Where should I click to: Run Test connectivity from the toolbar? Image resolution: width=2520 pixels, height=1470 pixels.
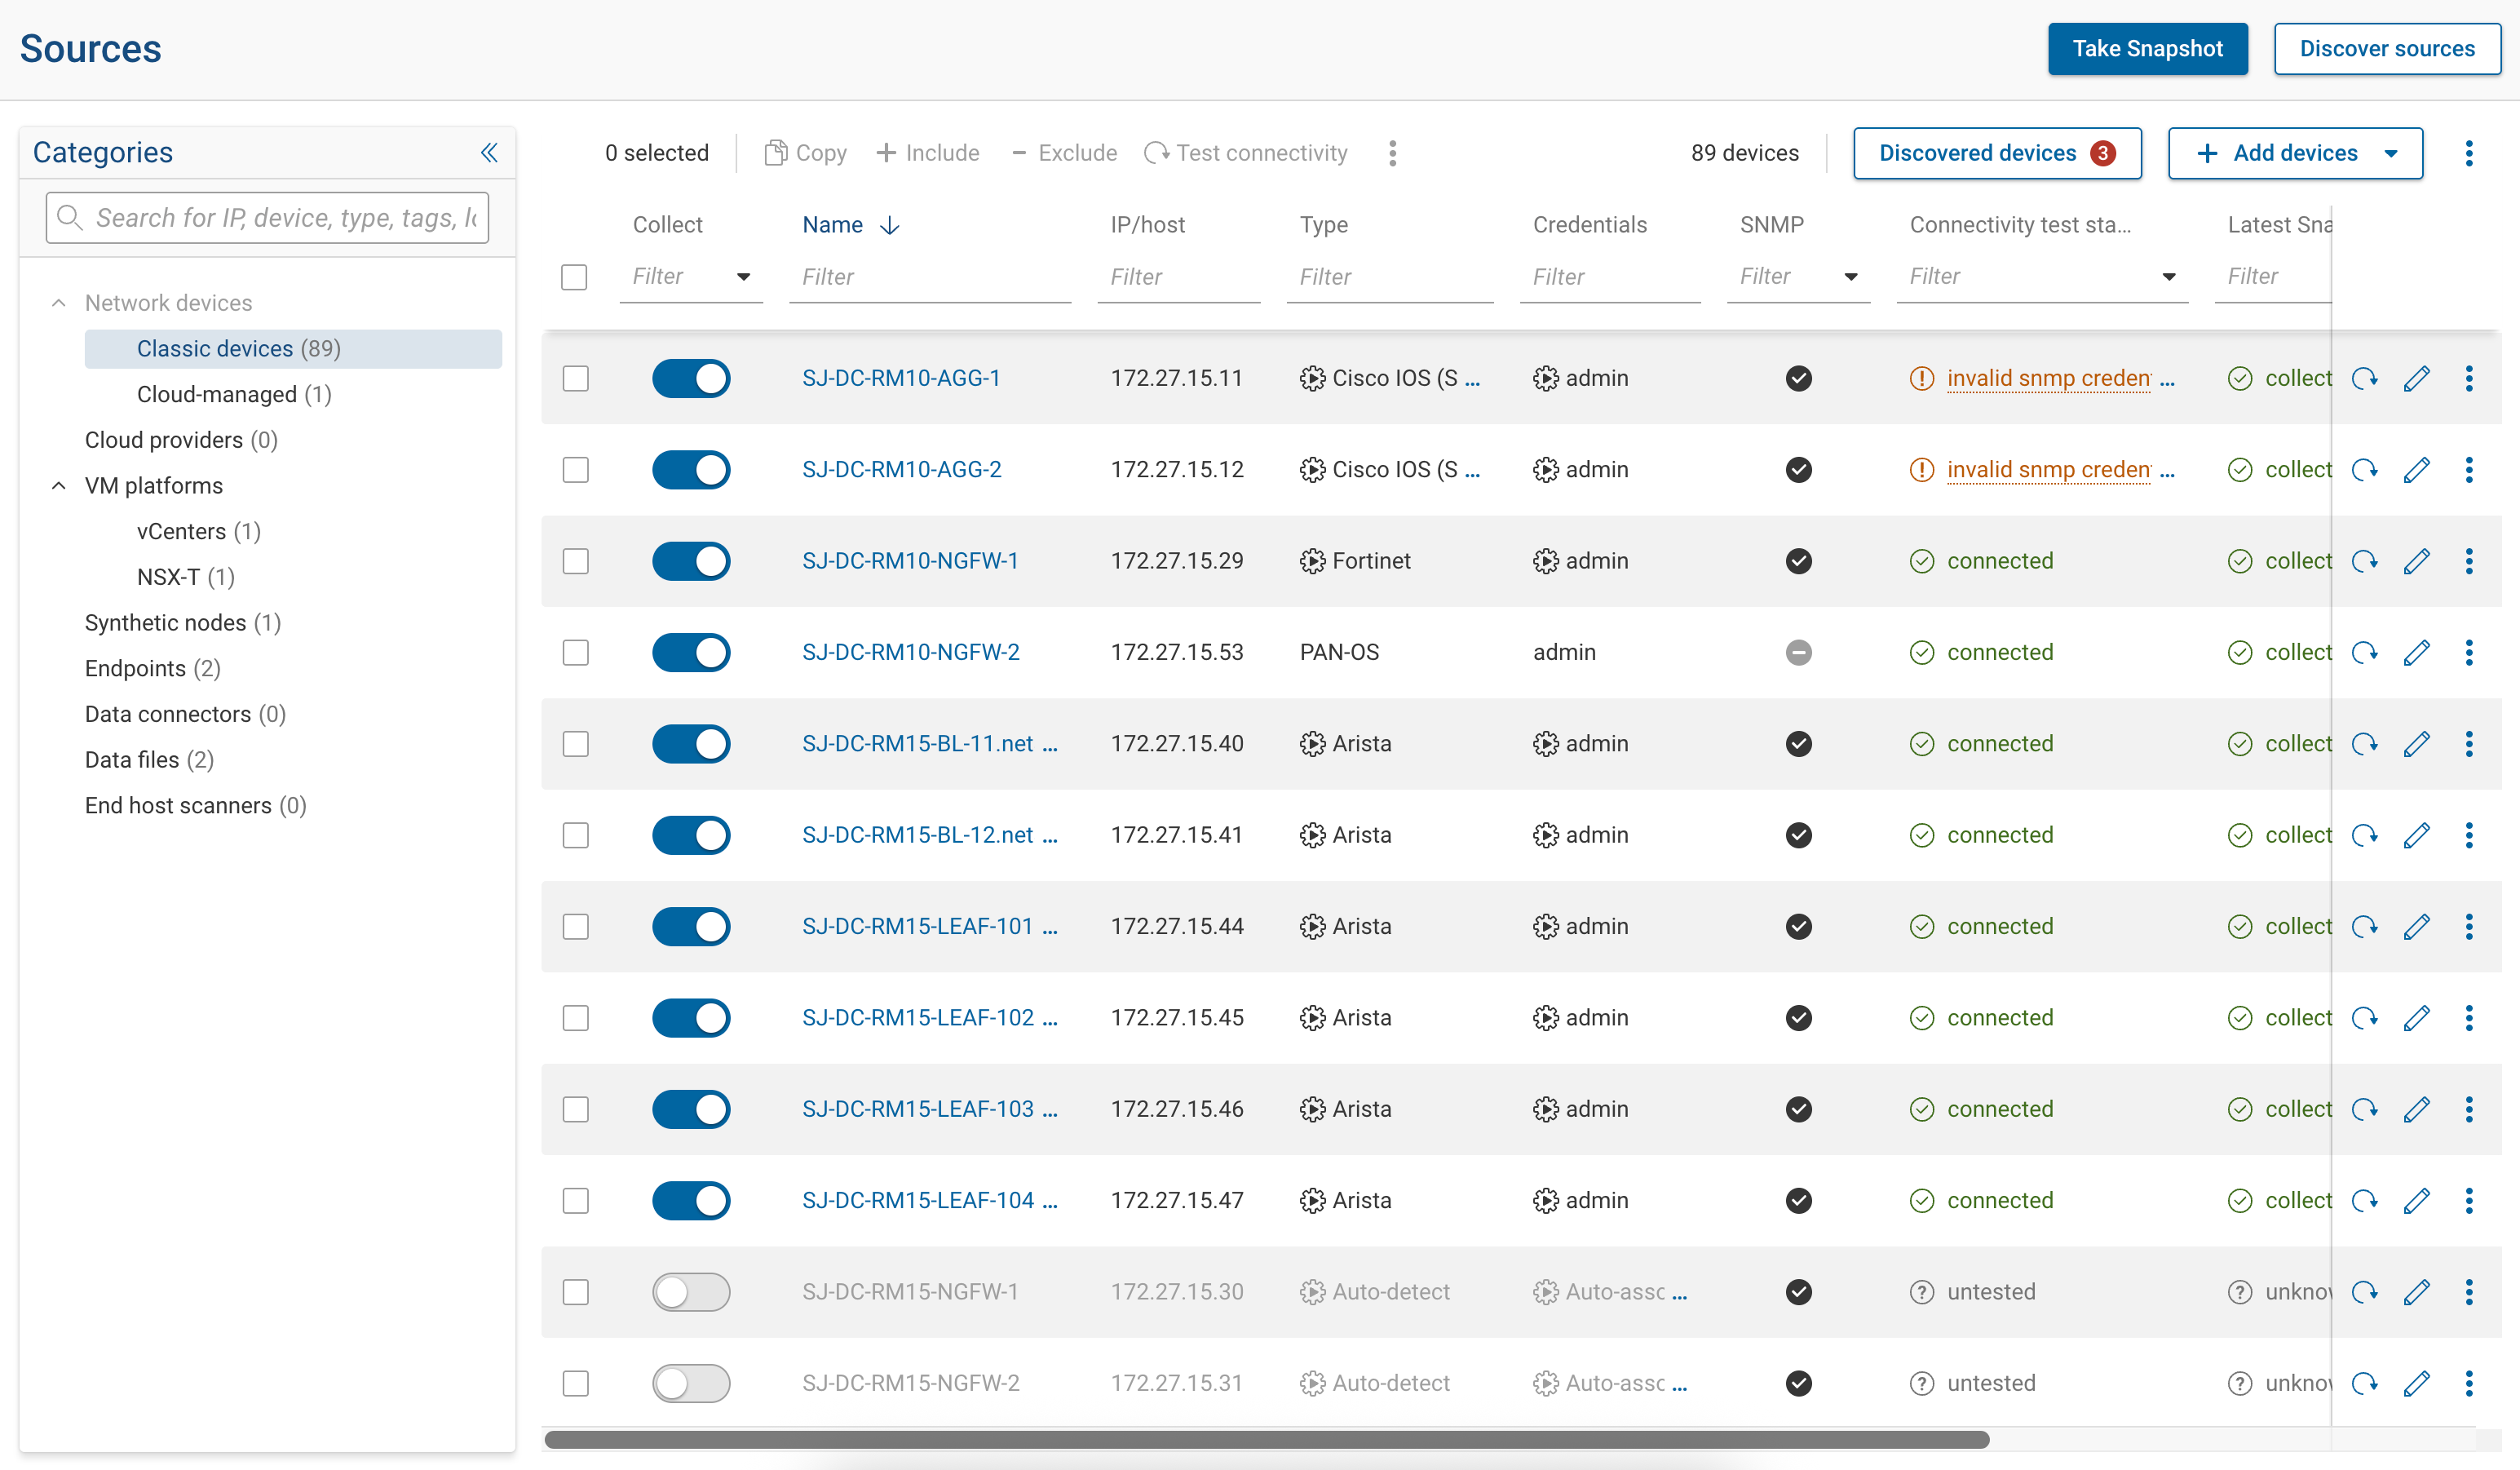pos(1246,152)
